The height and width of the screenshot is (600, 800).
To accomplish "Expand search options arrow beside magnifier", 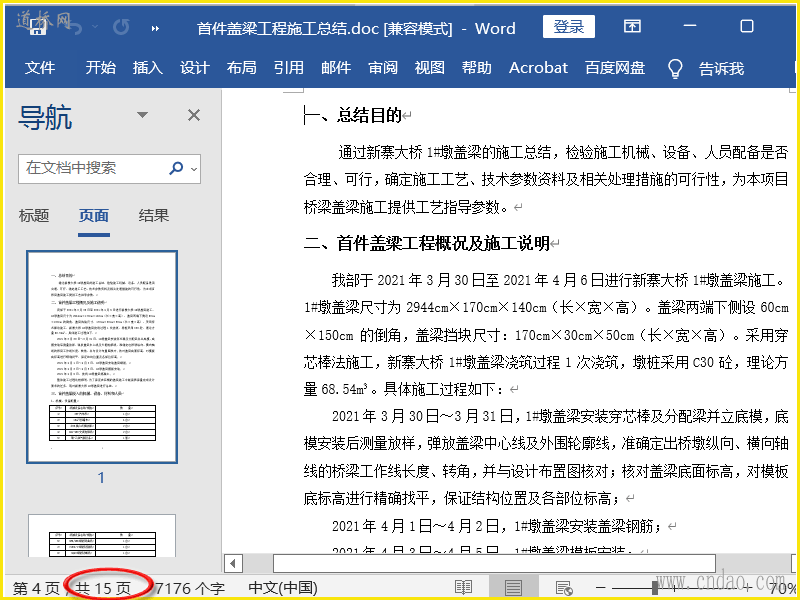I will pyautogui.click(x=194, y=169).
